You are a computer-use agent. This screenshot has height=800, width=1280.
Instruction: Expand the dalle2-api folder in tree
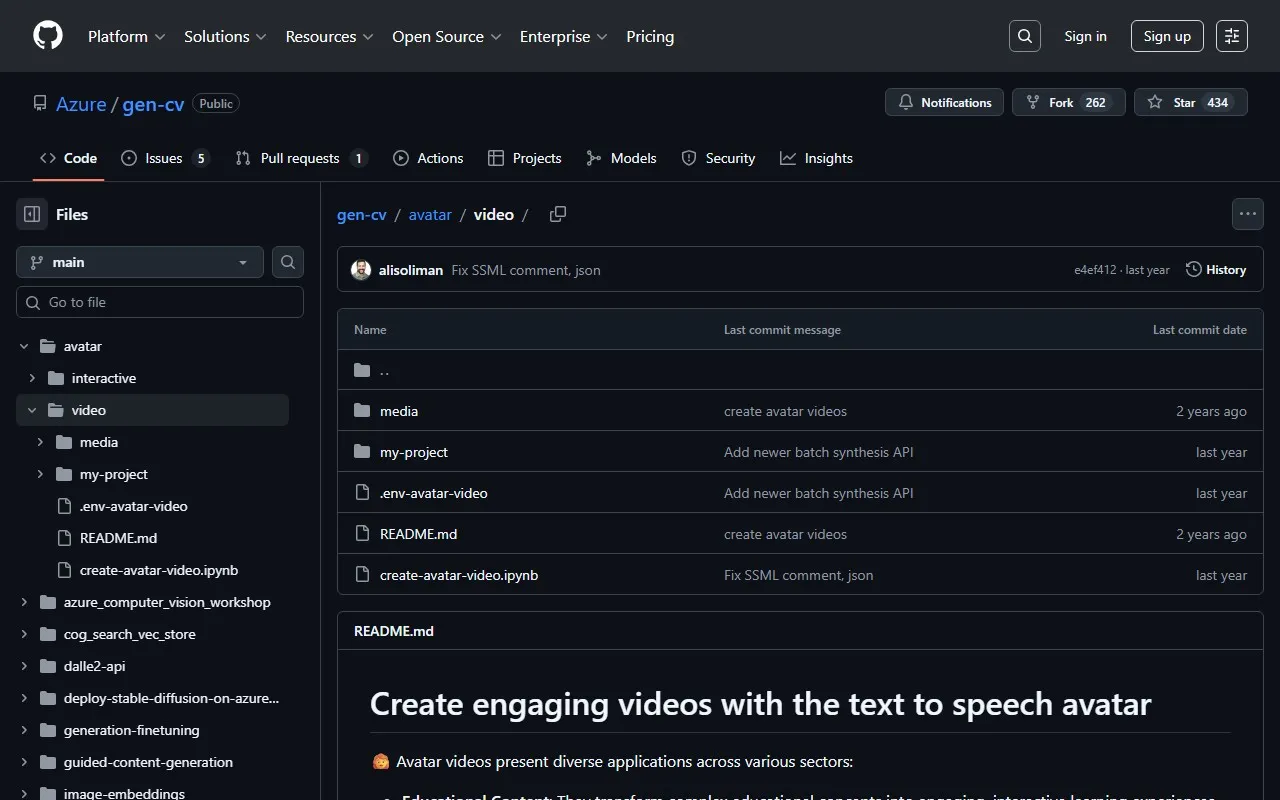[25, 666]
